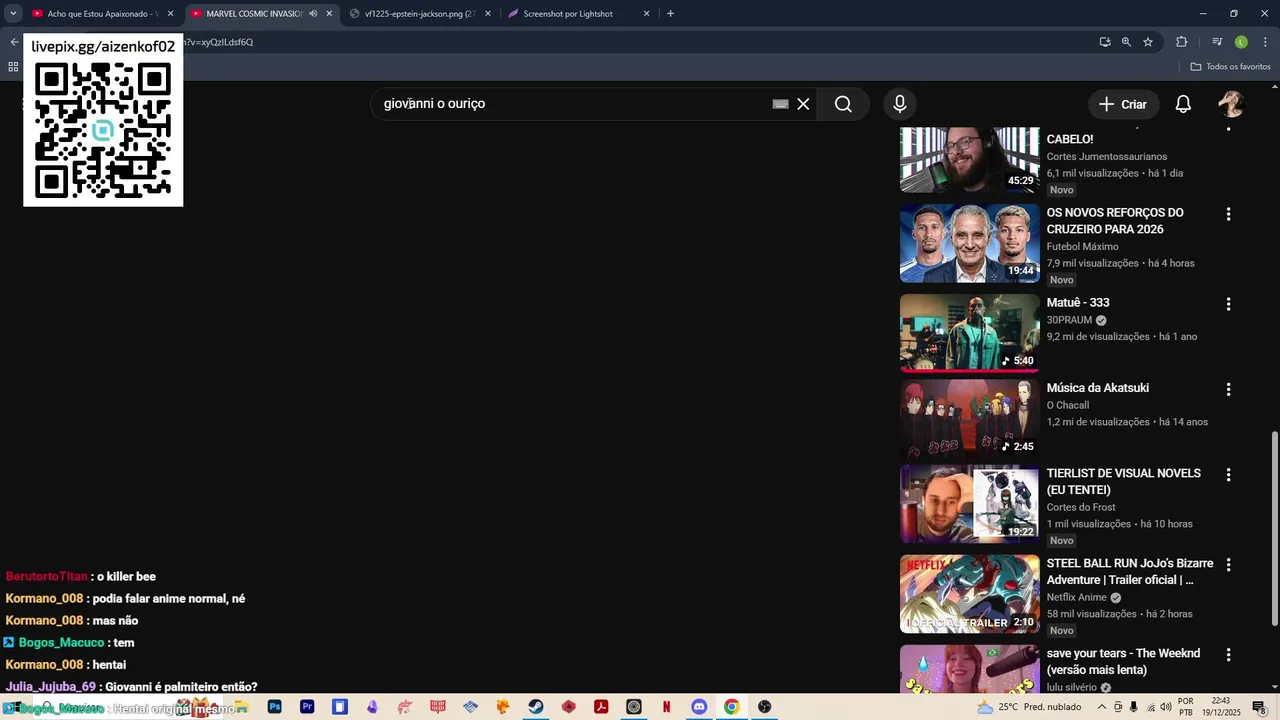Open the volume icon in system tray
Screen dimensions: 1280x720
pyautogui.click(x=1166, y=707)
